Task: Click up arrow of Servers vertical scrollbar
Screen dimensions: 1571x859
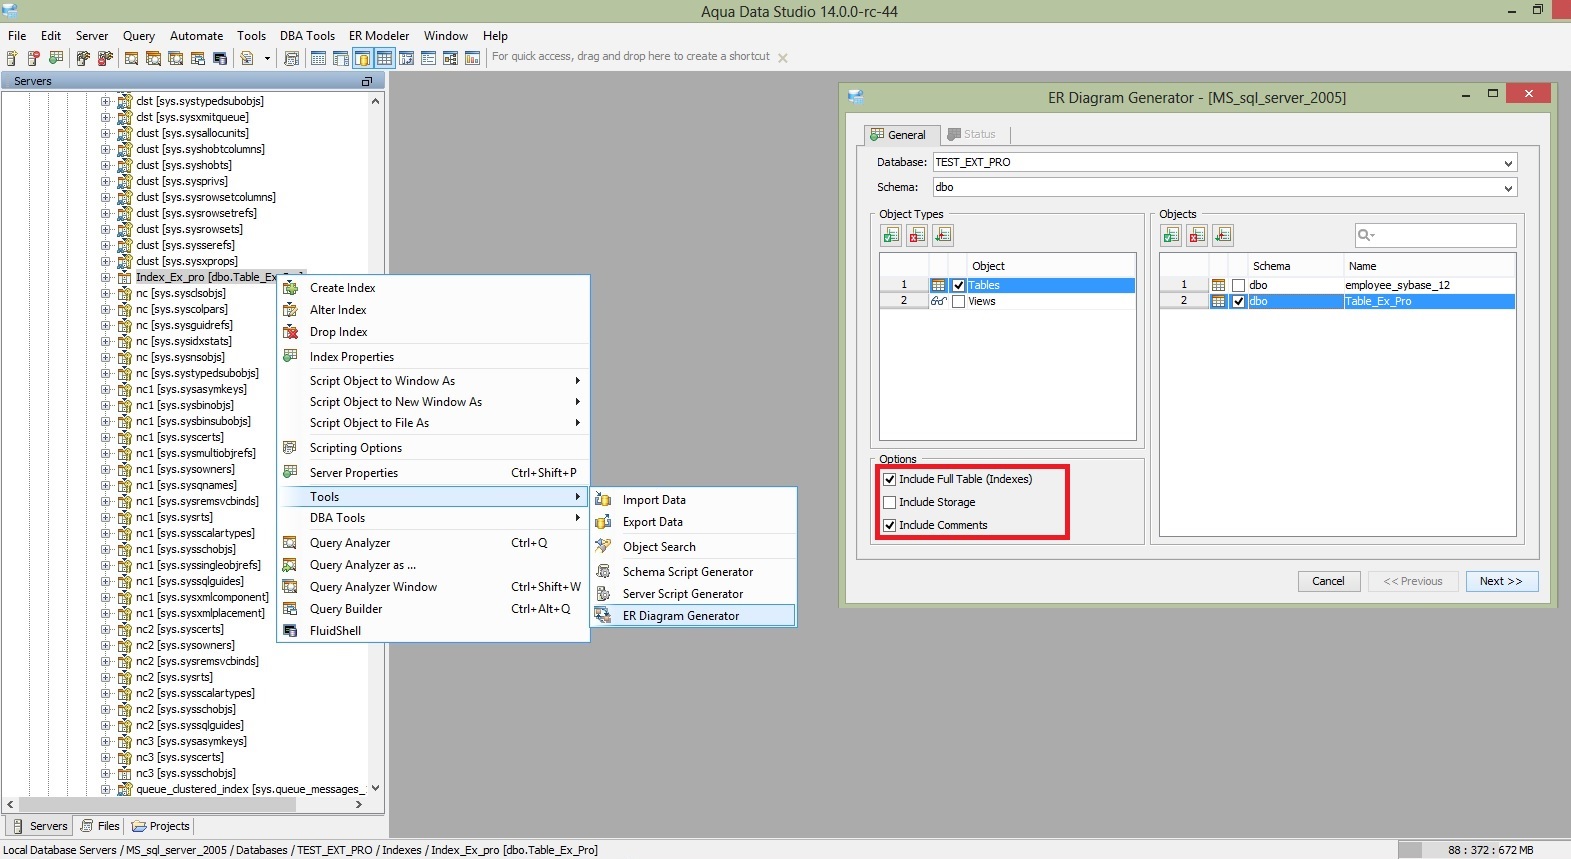Action: coord(376,101)
